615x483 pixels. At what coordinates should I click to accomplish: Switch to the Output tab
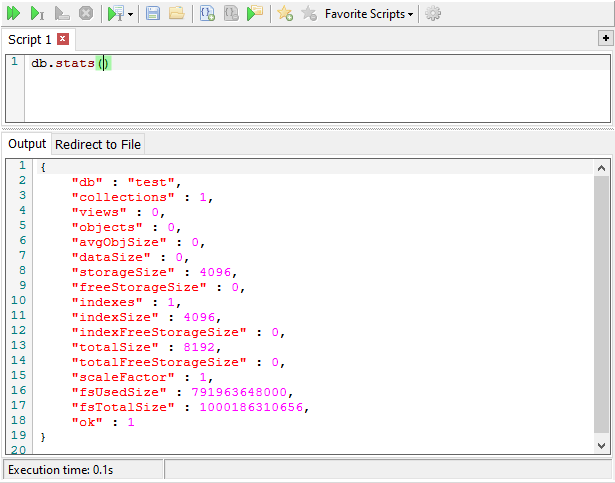tap(27, 144)
